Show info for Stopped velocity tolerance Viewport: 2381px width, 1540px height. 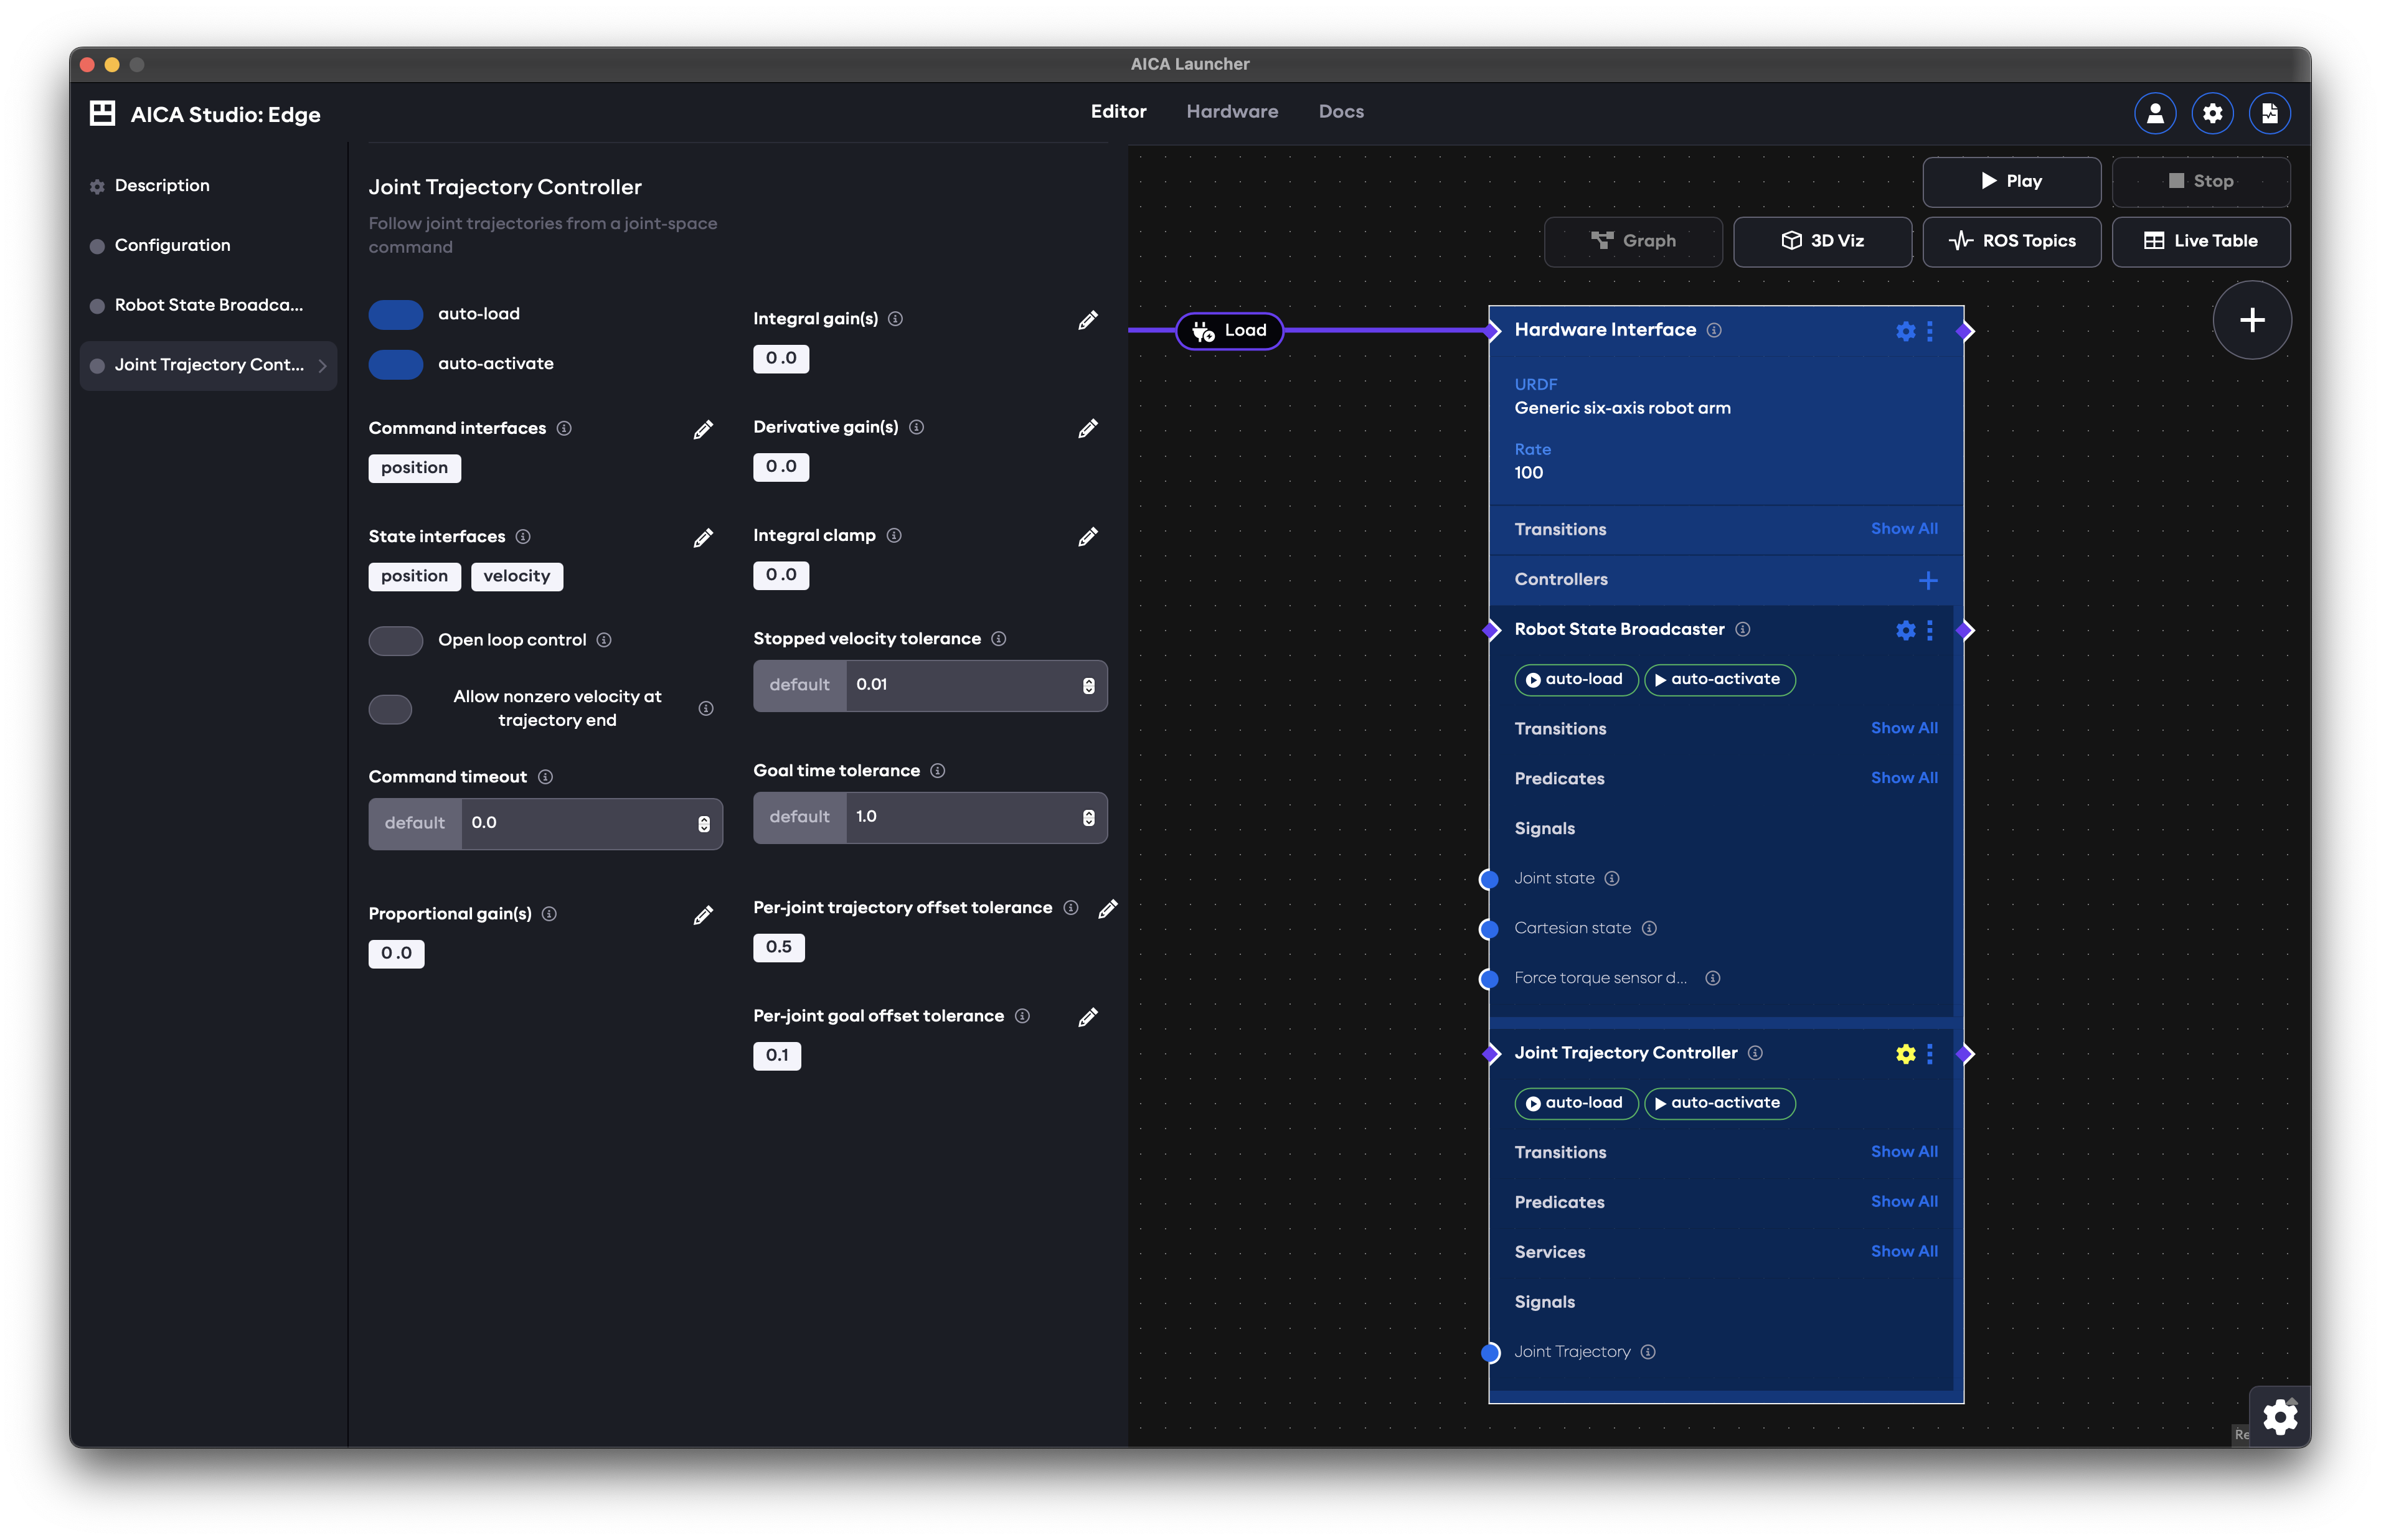tap(998, 639)
